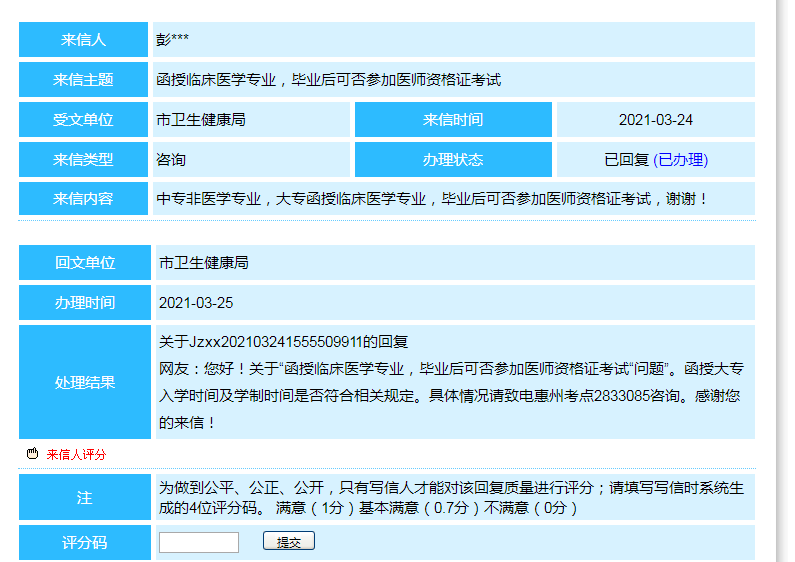The image size is (795, 562).
Task: Click the 回文单位 label cell
Action: point(84,263)
